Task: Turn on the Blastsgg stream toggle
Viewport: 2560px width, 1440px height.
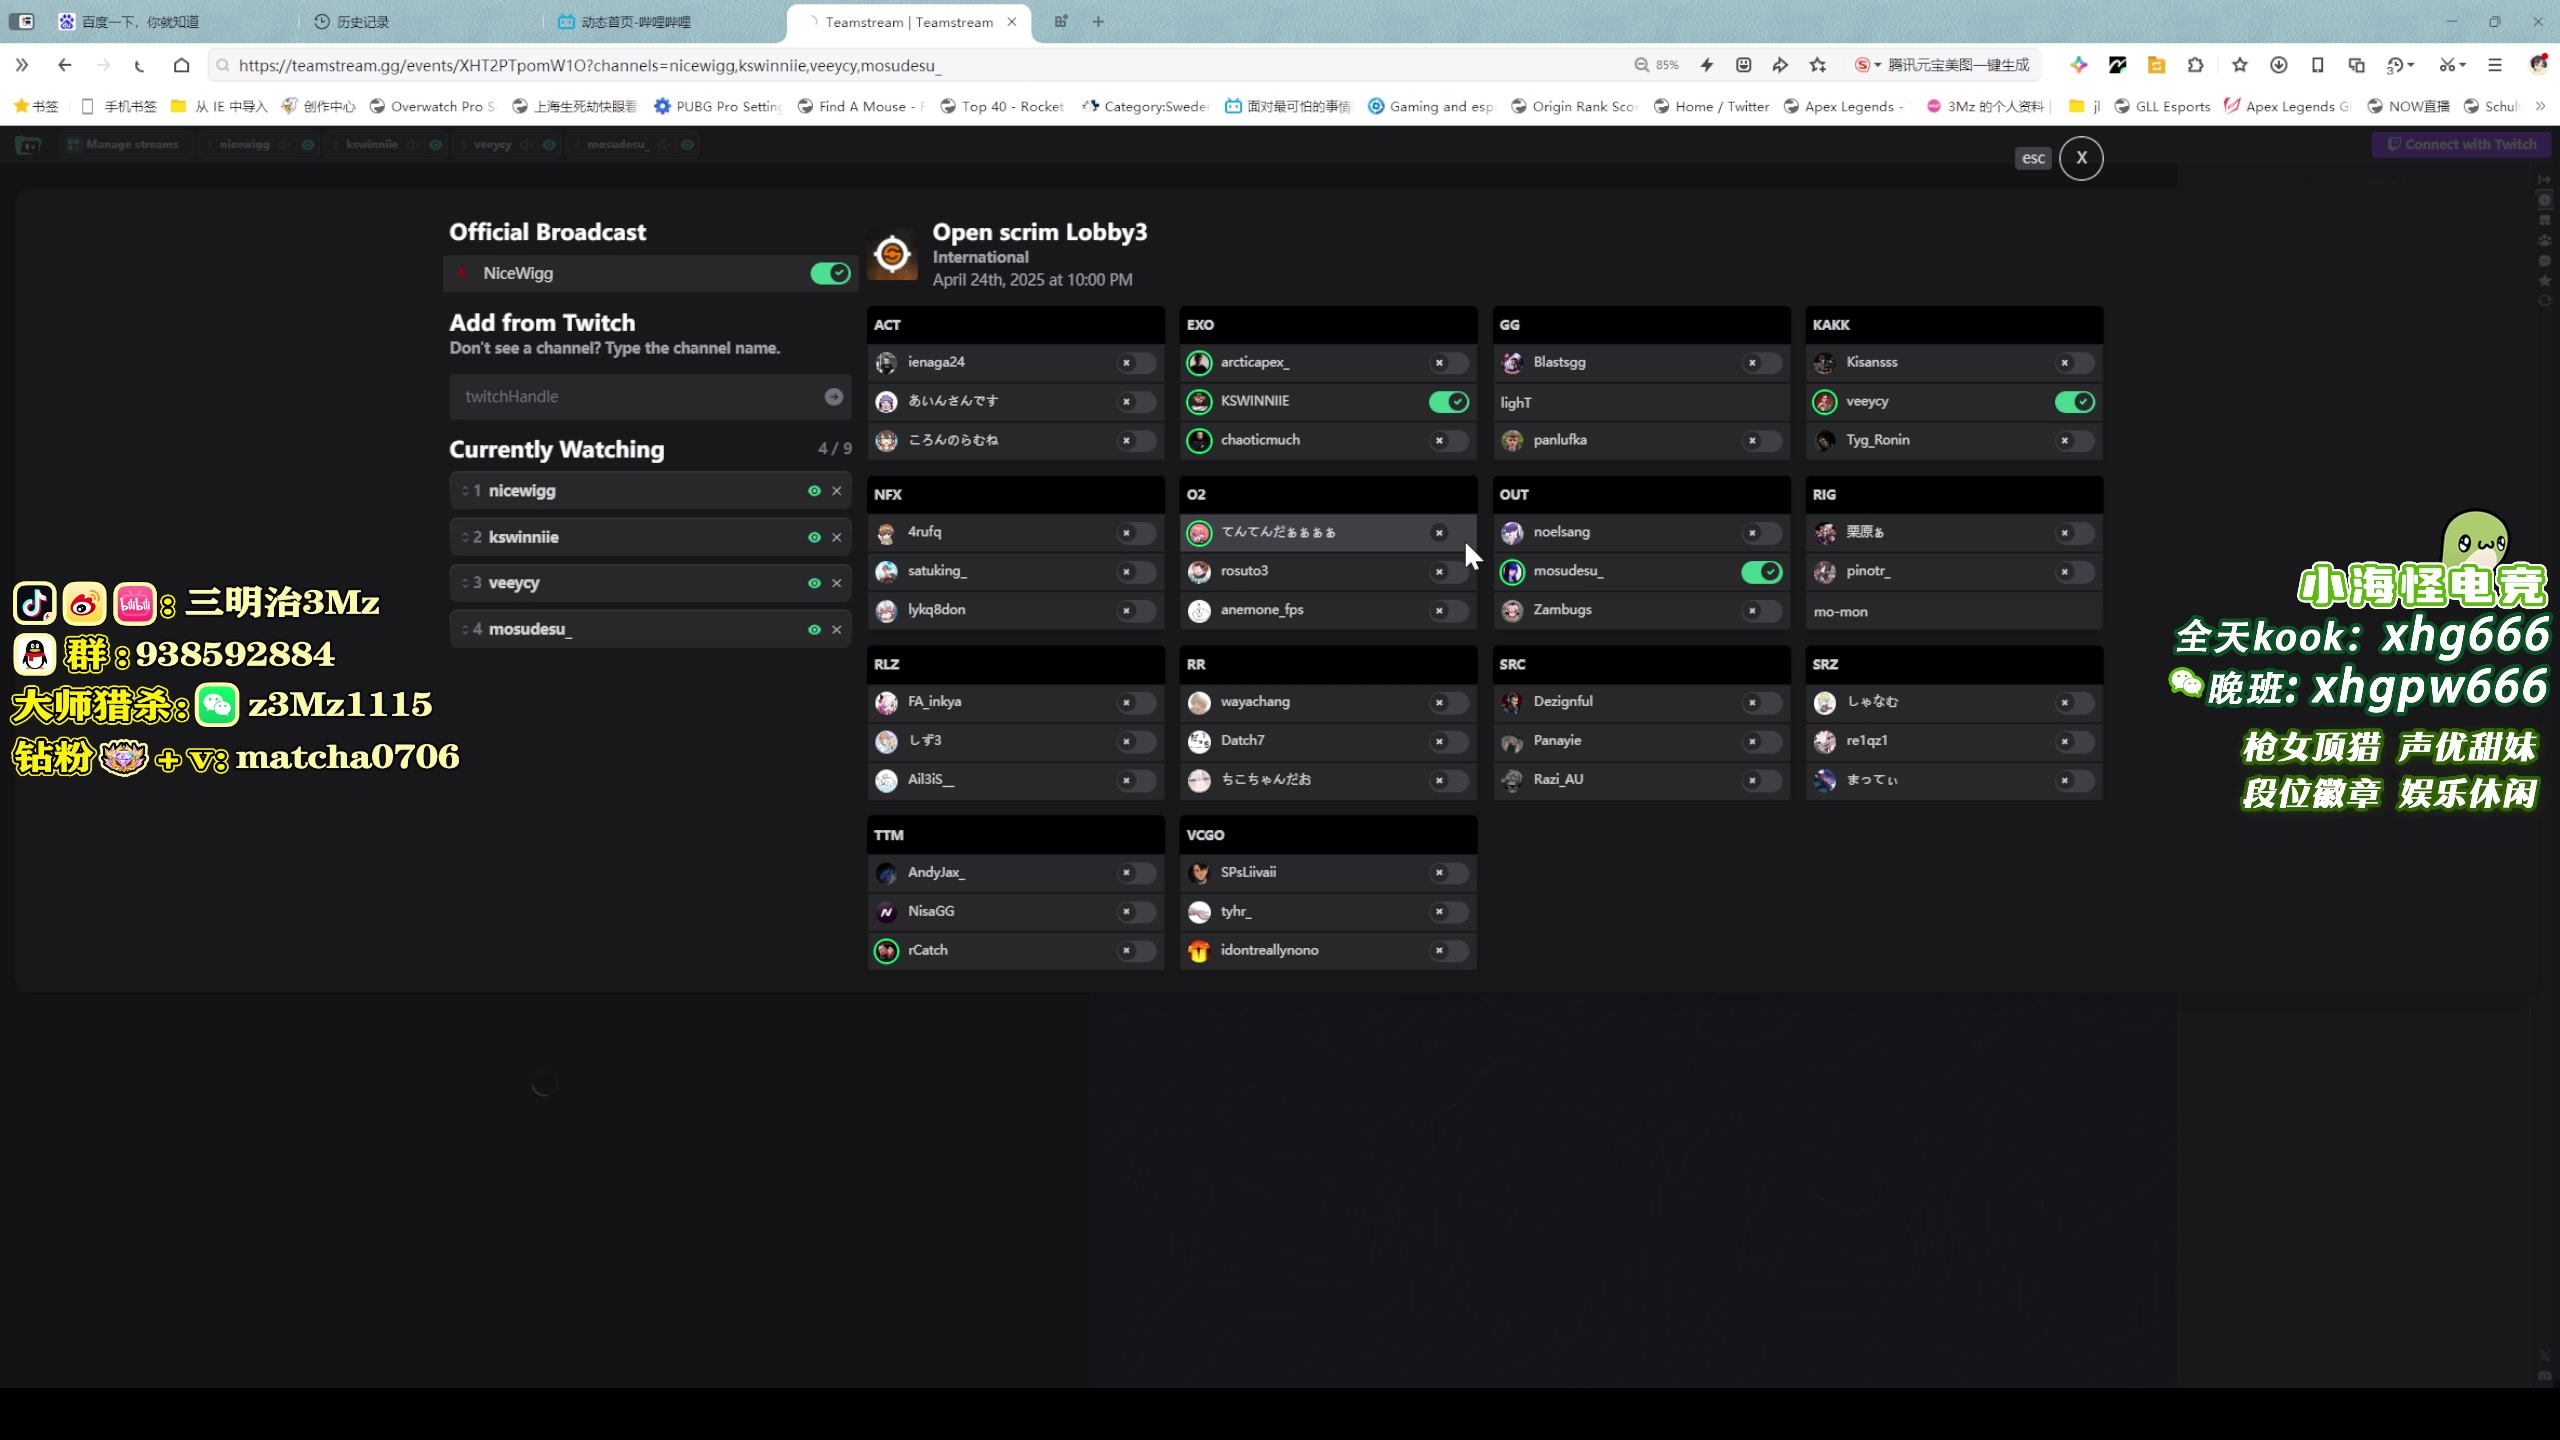Action: click(x=1762, y=362)
